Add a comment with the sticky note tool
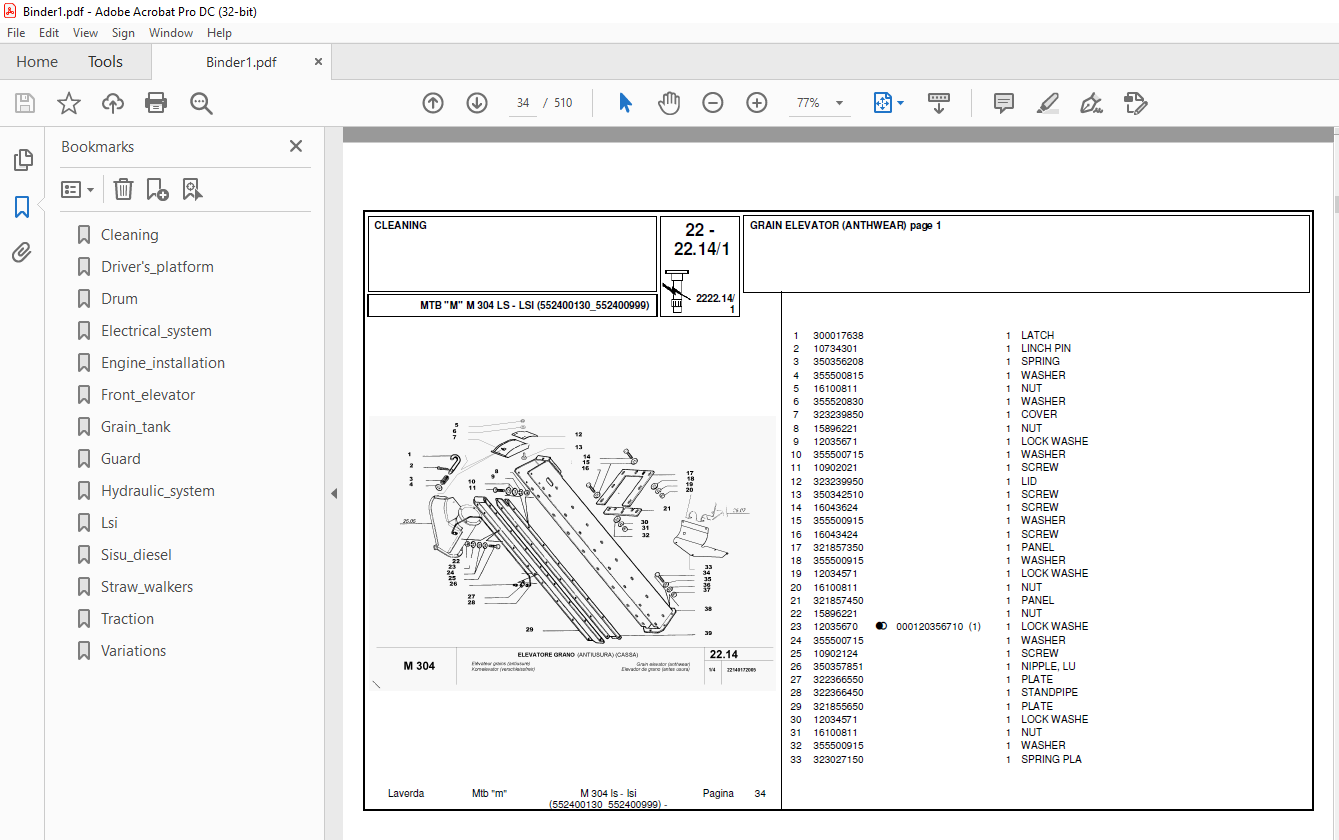Viewport: 1339px width, 840px height. (1004, 103)
